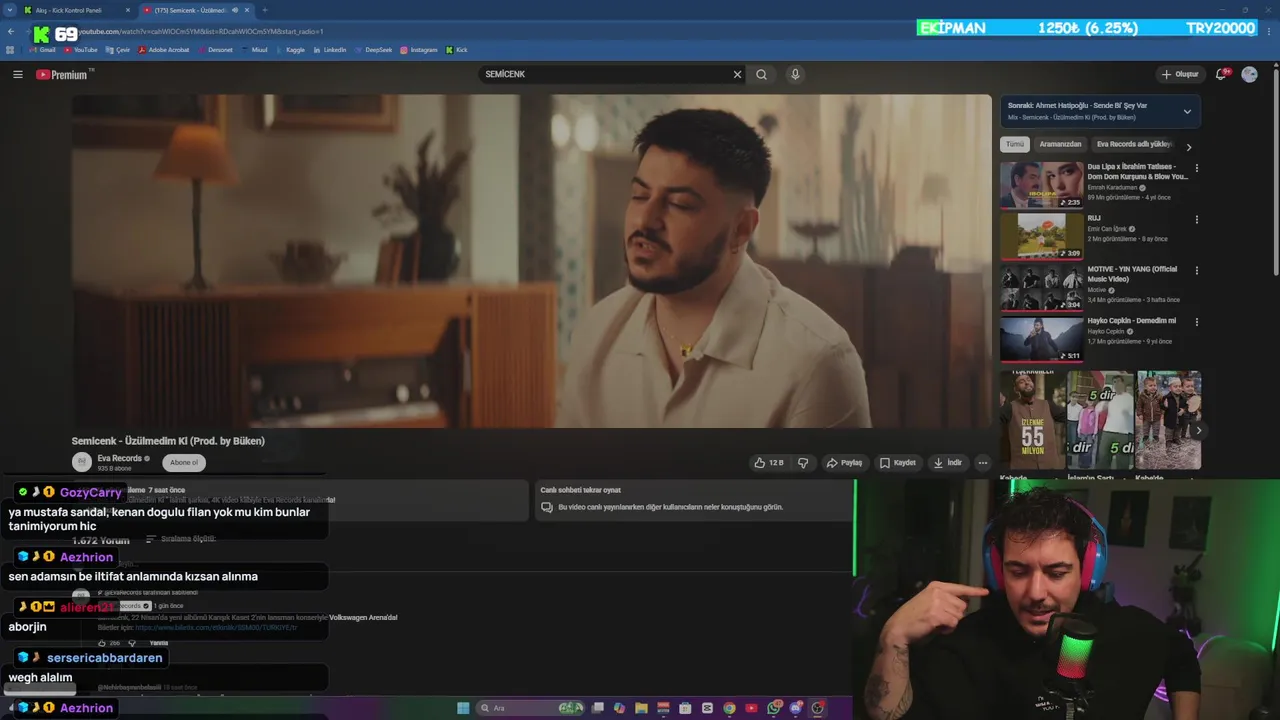The image size is (1280, 720).
Task: Open the account avatar menu
Action: click(x=1249, y=74)
